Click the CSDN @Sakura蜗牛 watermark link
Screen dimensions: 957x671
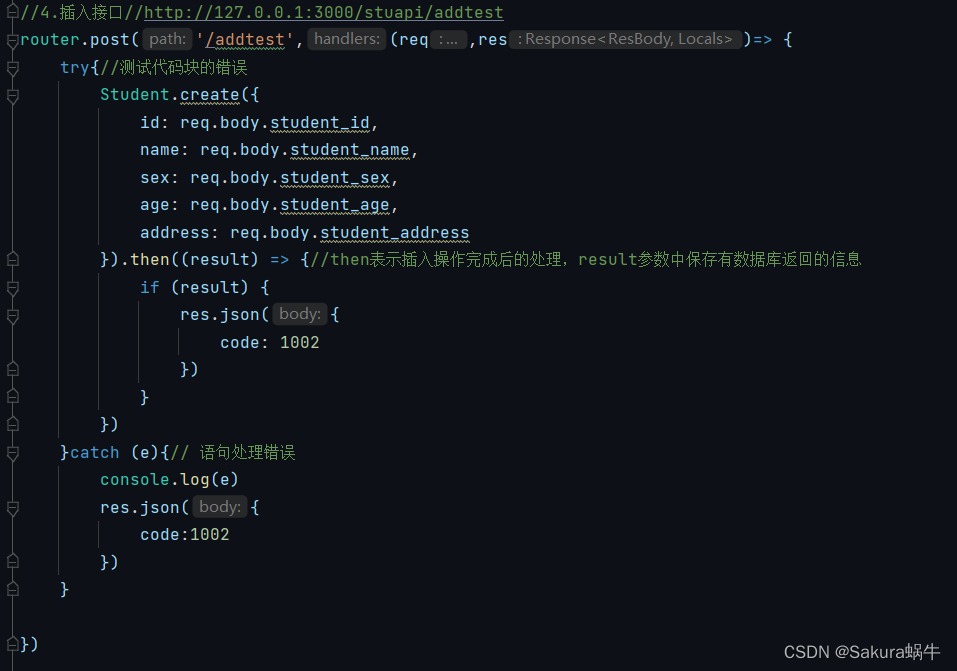click(863, 651)
